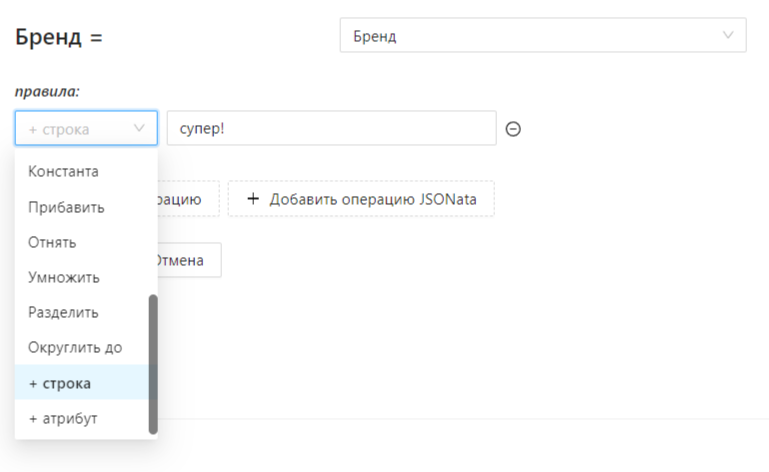The image size is (769, 472).
Task: Choose the Разделить operation
Action: pyautogui.click(x=63, y=312)
